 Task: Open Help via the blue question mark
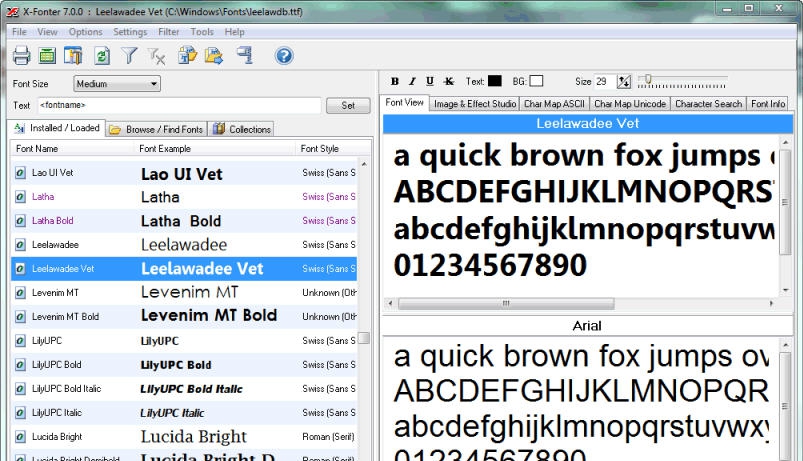tap(284, 56)
